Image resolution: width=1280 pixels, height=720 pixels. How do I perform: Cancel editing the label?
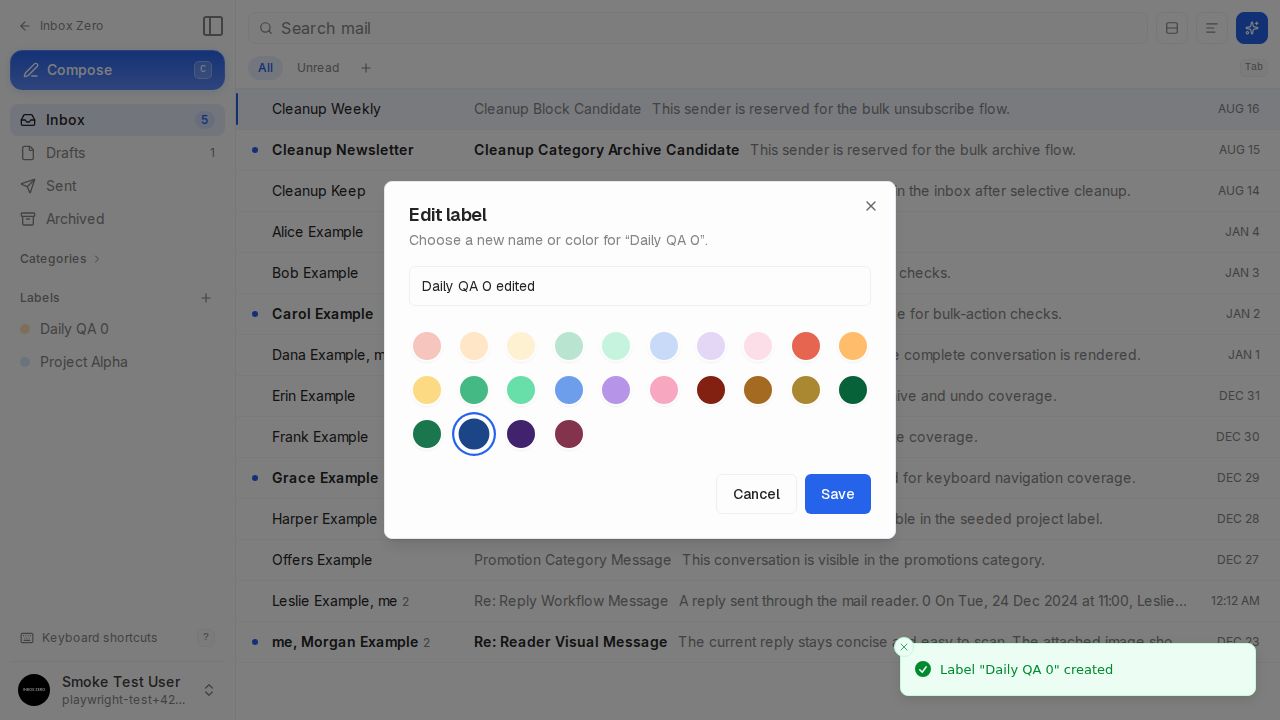tap(756, 494)
